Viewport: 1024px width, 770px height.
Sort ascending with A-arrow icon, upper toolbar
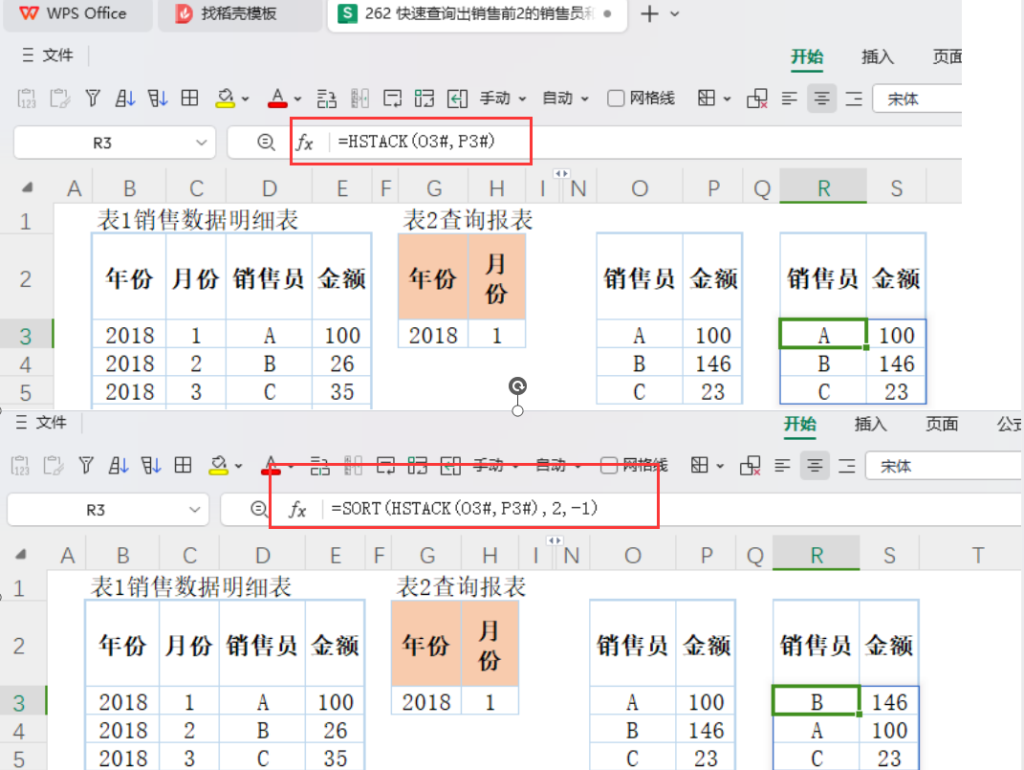click(125, 99)
